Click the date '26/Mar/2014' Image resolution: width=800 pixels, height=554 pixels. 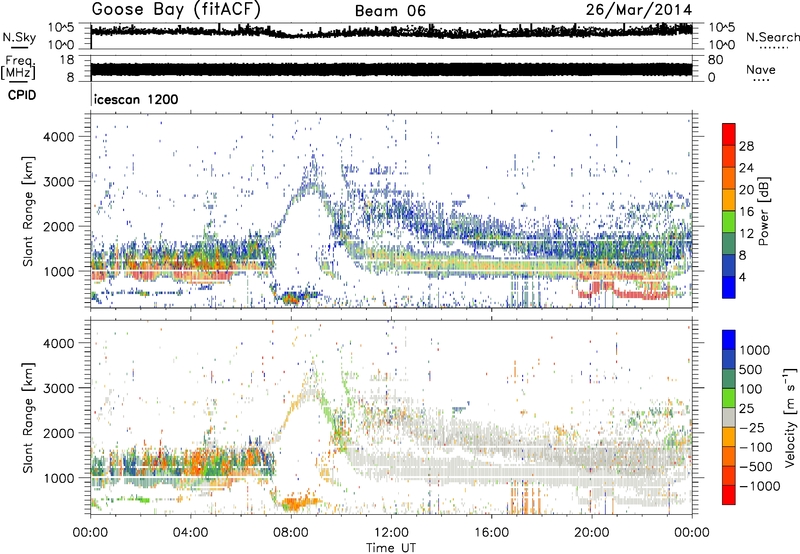click(639, 10)
